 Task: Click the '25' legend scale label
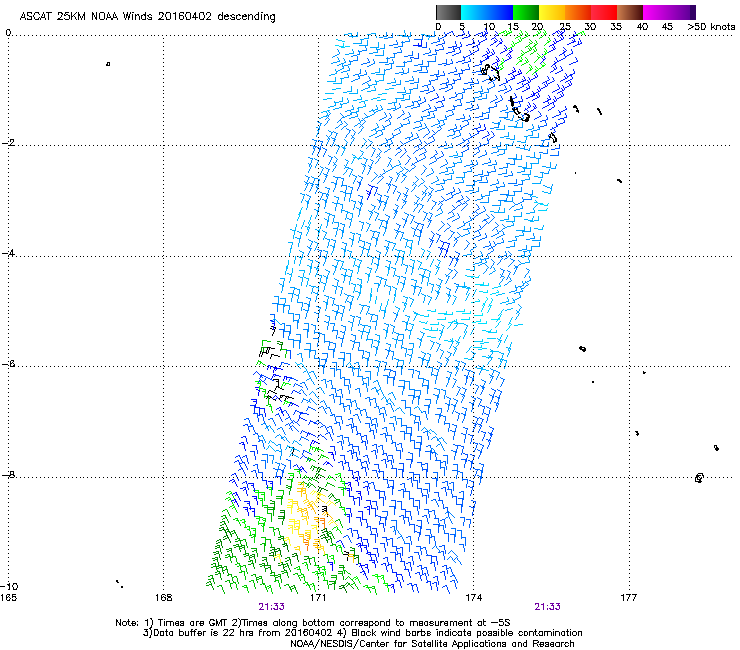coord(564,27)
